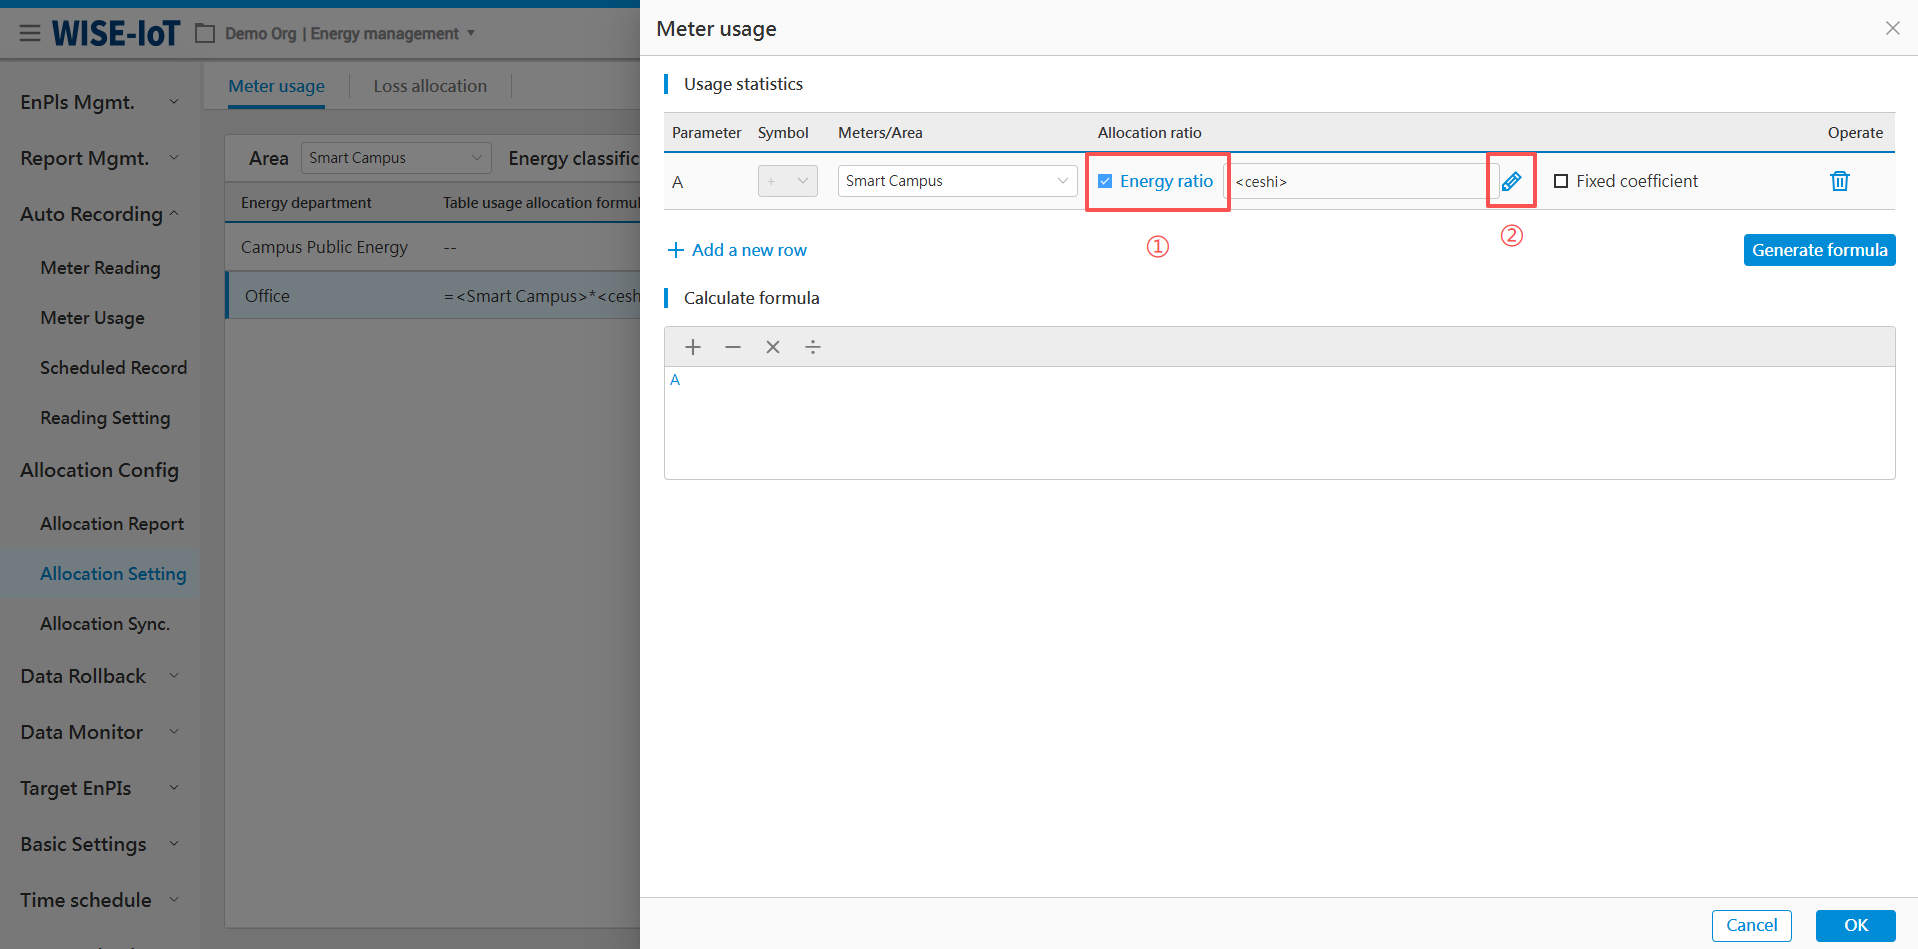Enable the Fixed coefficient checkbox
The height and width of the screenshot is (949, 1918).
1561,181
